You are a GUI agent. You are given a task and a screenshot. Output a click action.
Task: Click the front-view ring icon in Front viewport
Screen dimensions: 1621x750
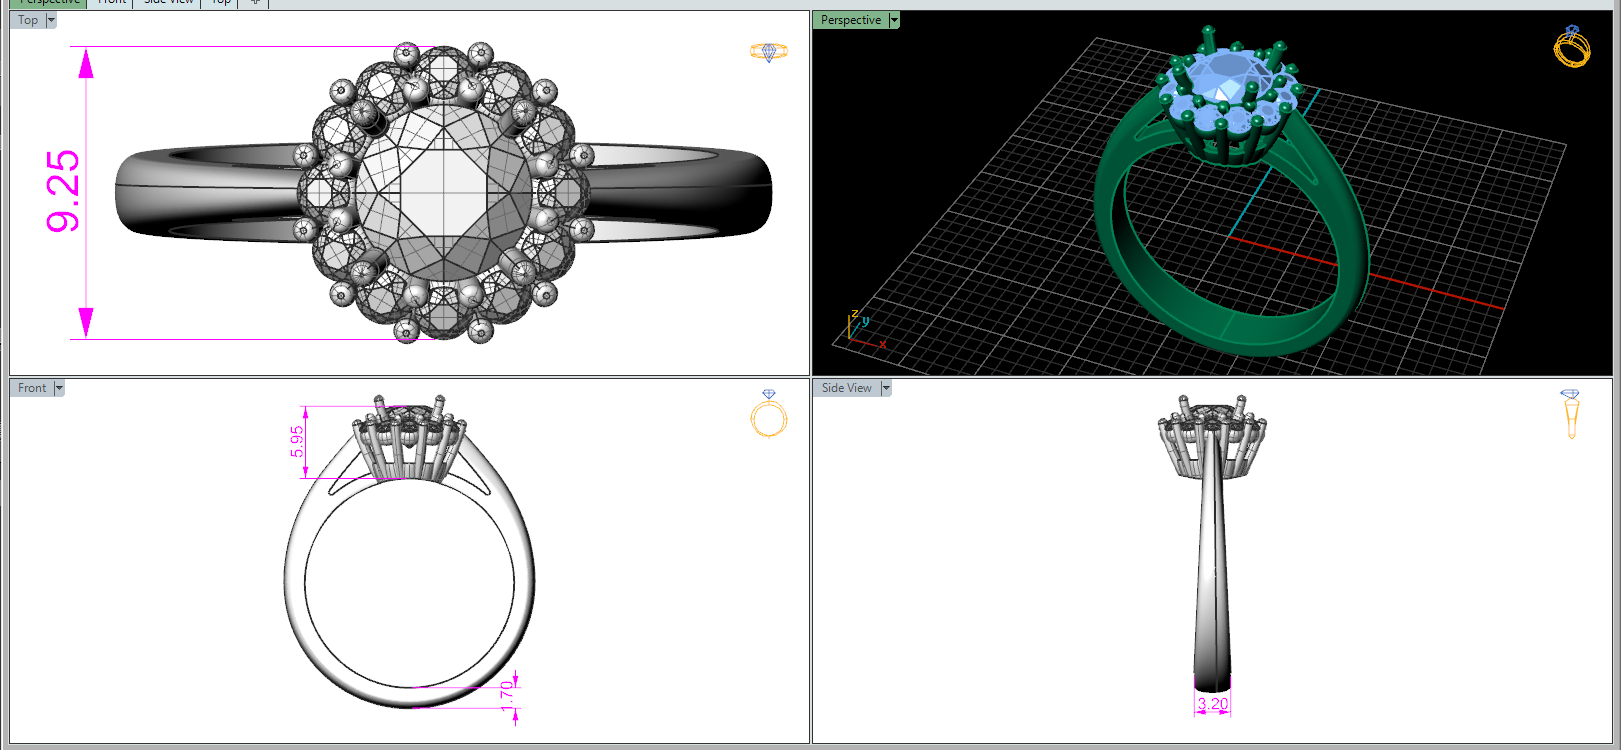[x=769, y=414]
